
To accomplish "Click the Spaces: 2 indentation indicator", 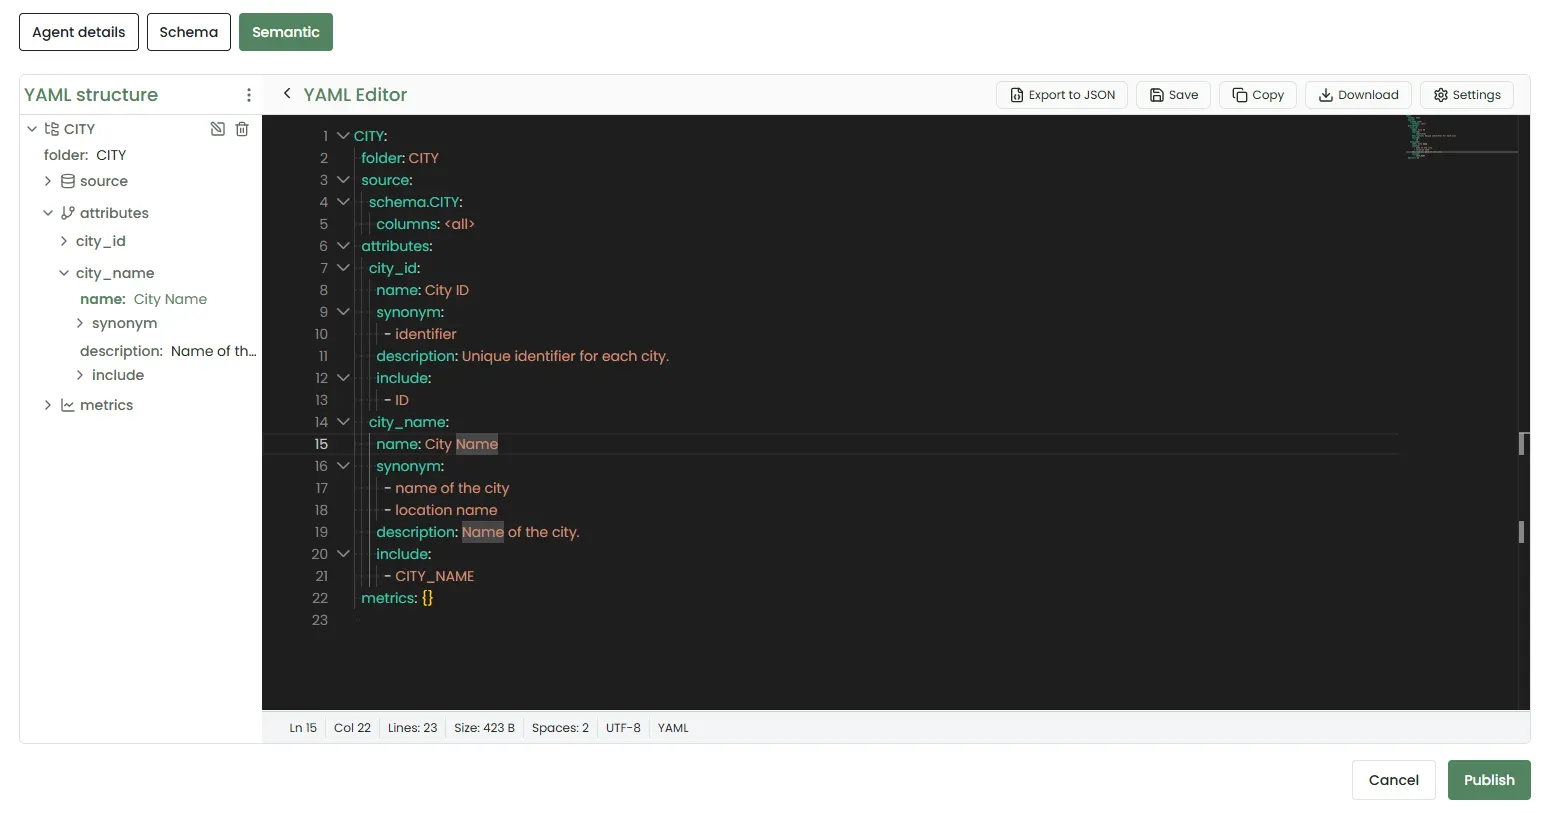I will [x=560, y=728].
